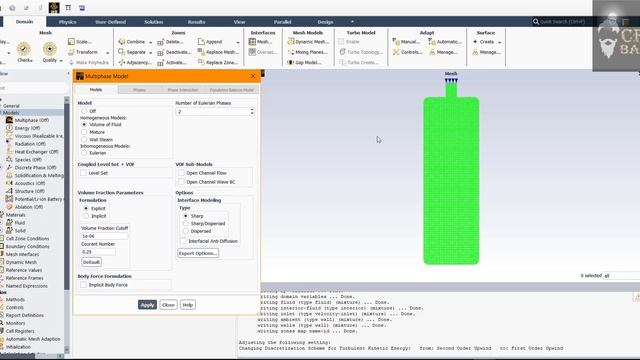The width and height of the screenshot is (640, 360).
Task: Open the Transform dropdown arrow
Action: click(x=107, y=53)
